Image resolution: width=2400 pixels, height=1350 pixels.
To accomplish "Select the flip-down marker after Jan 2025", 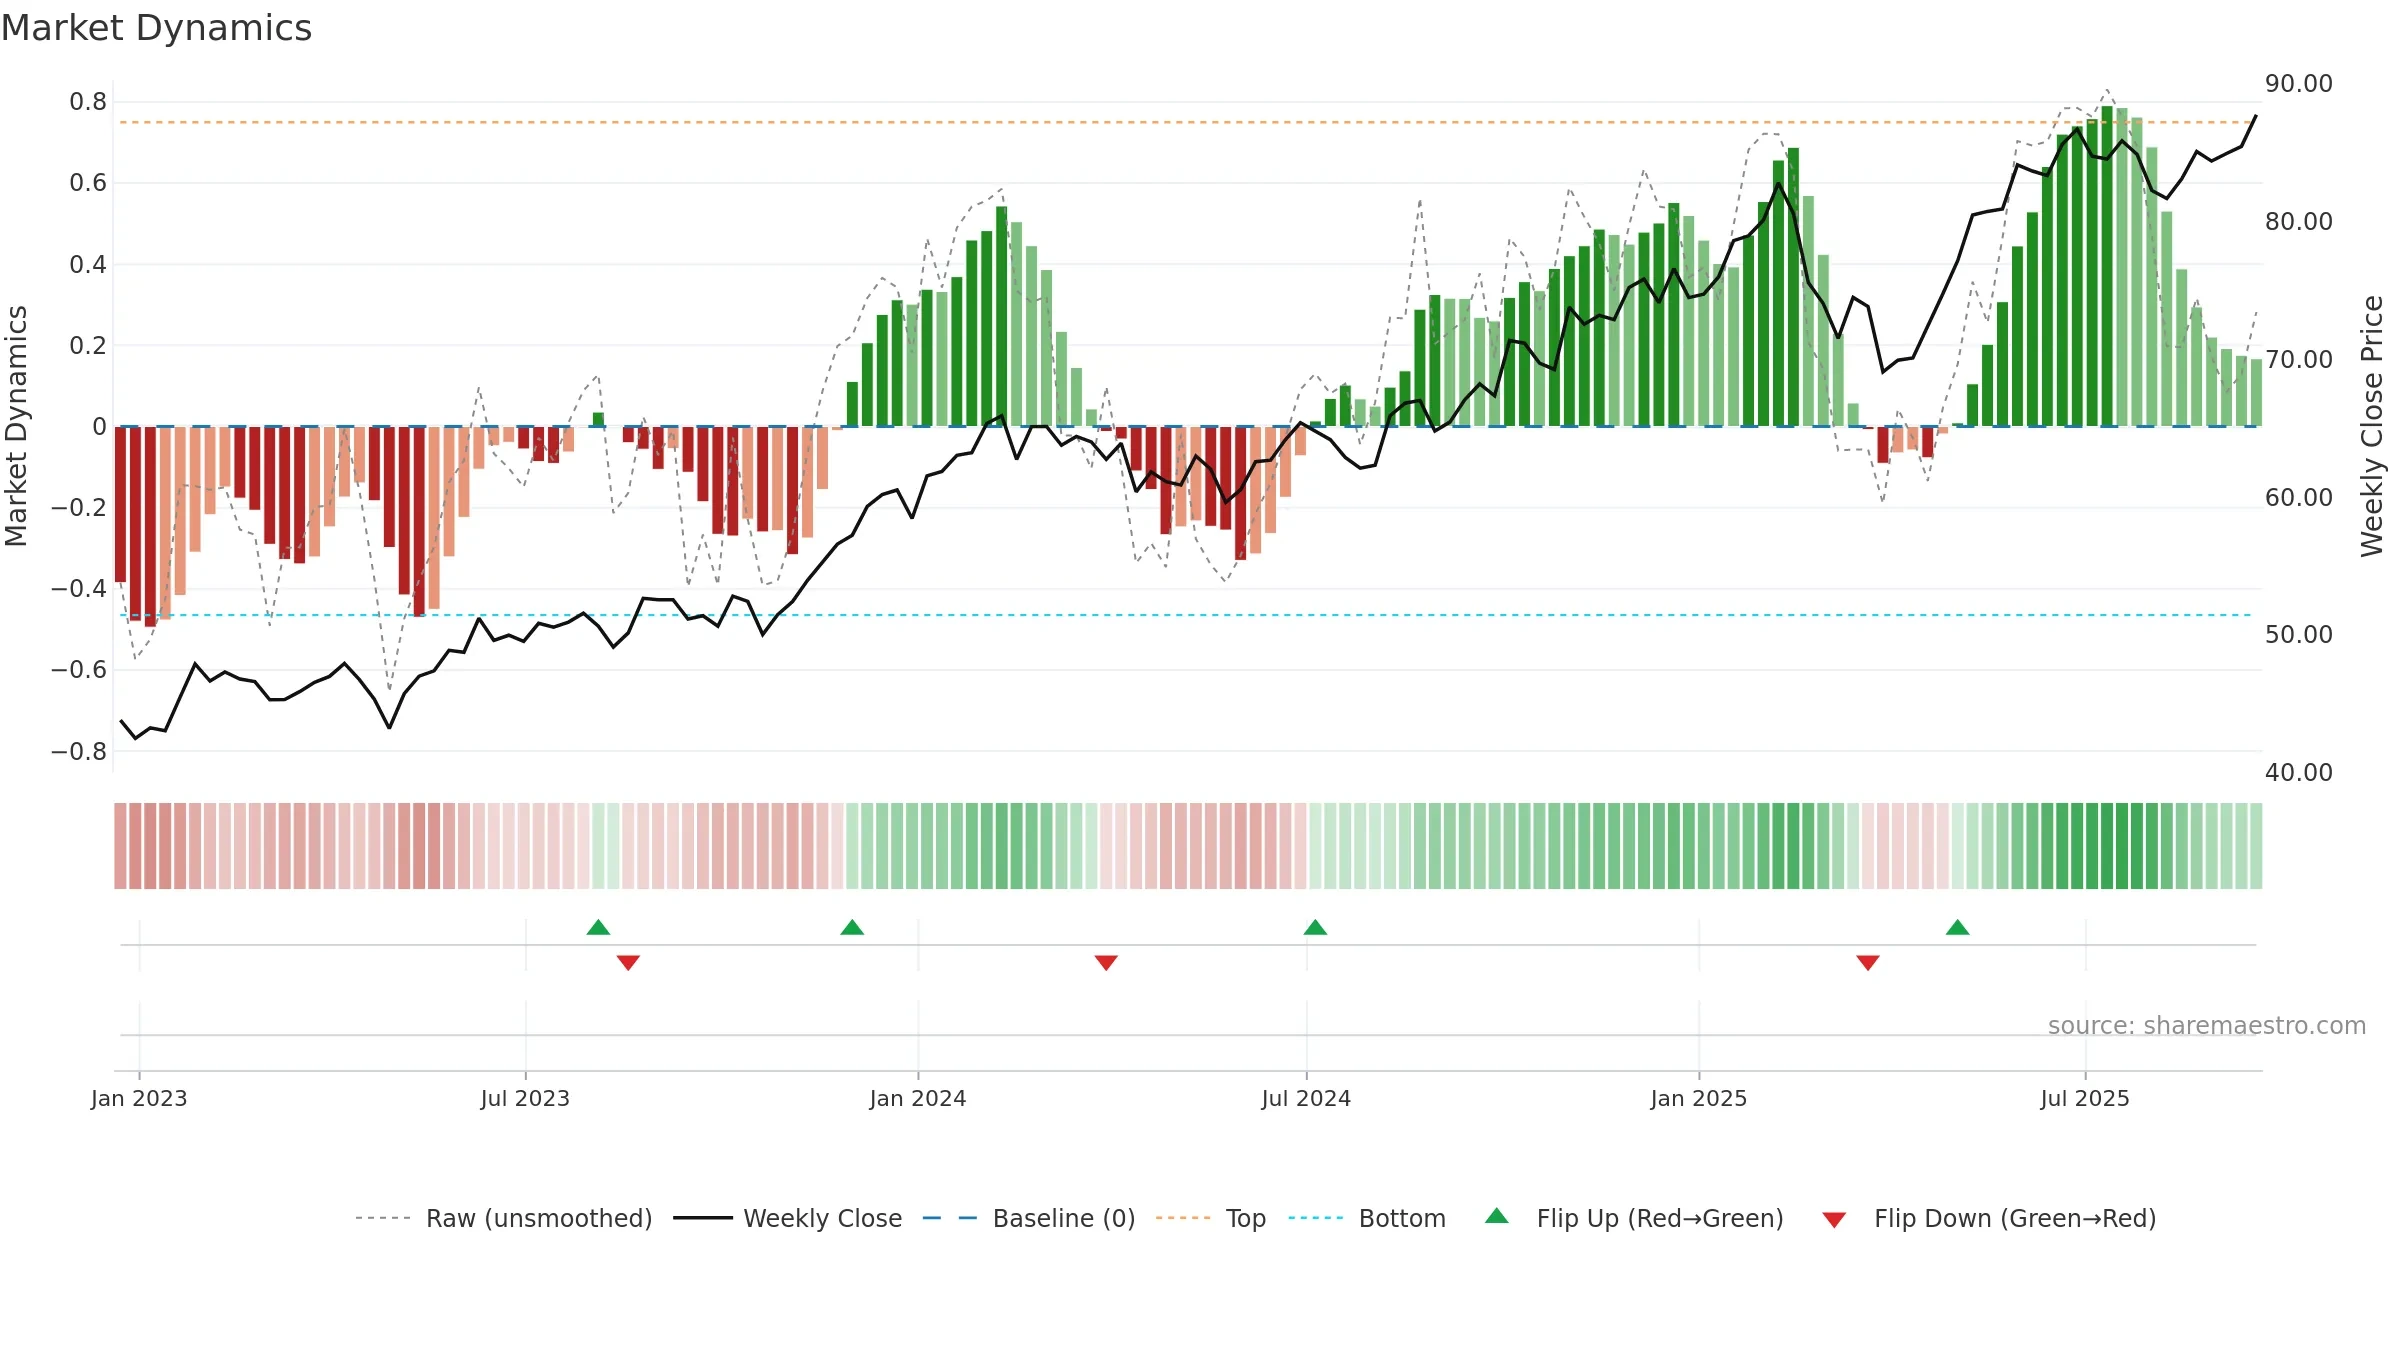I will point(1868,962).
